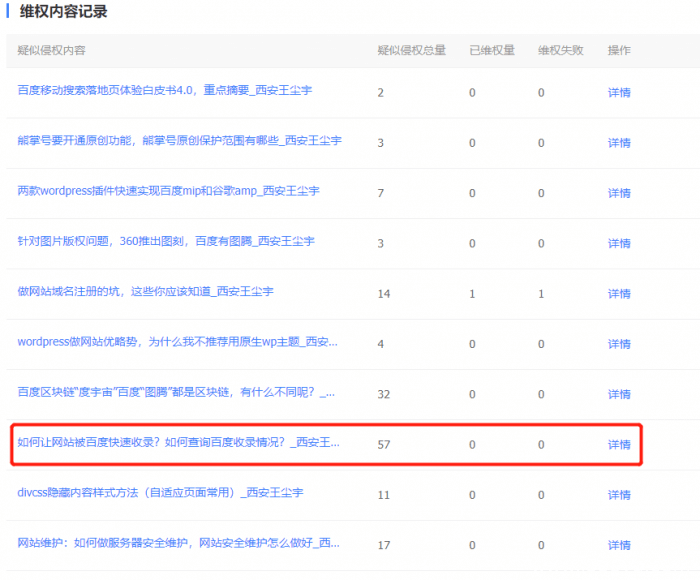This screenshot has width=700, height=580.
Task: Open the 熊掌号要开通原创功能 article link
Action: tap(179, 141)
